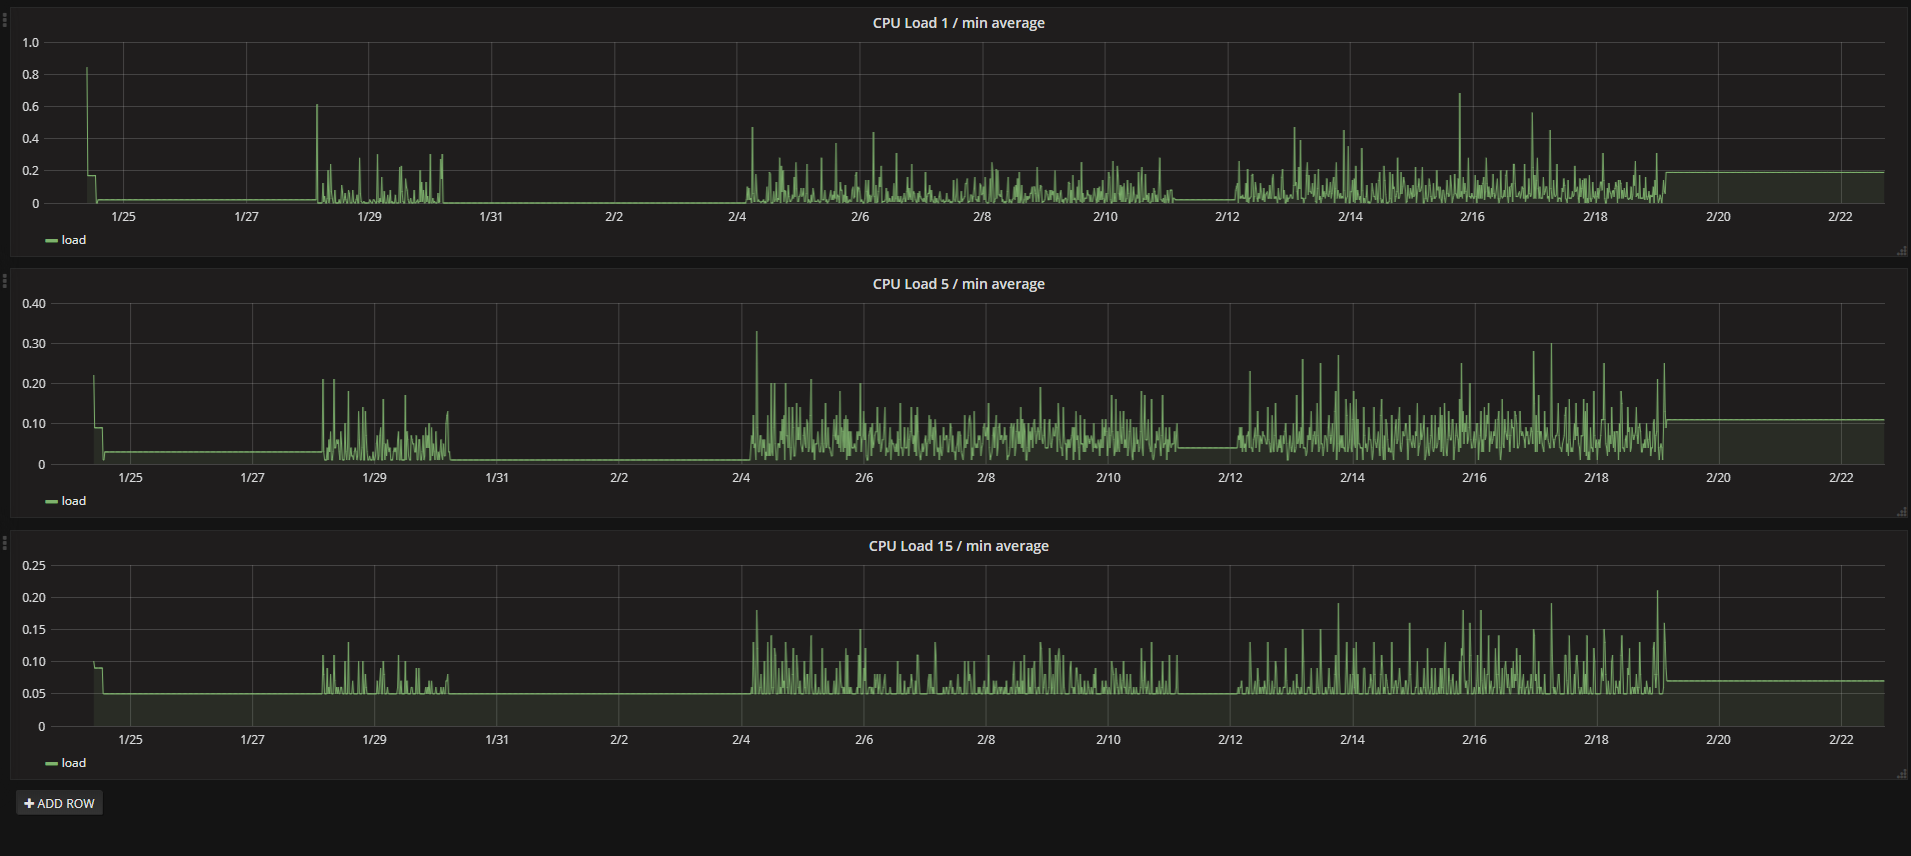Pick the load series color in CPU Load 1 legend
This screenshot has width=1911, height=856.
click(x=51, y=241)
